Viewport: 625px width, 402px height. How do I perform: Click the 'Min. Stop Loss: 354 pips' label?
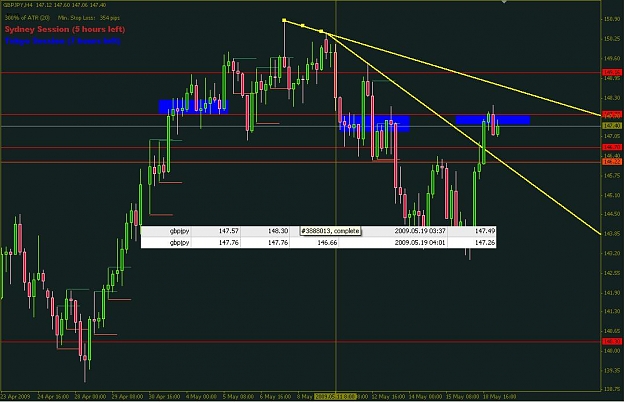click(x=88, y=18)
